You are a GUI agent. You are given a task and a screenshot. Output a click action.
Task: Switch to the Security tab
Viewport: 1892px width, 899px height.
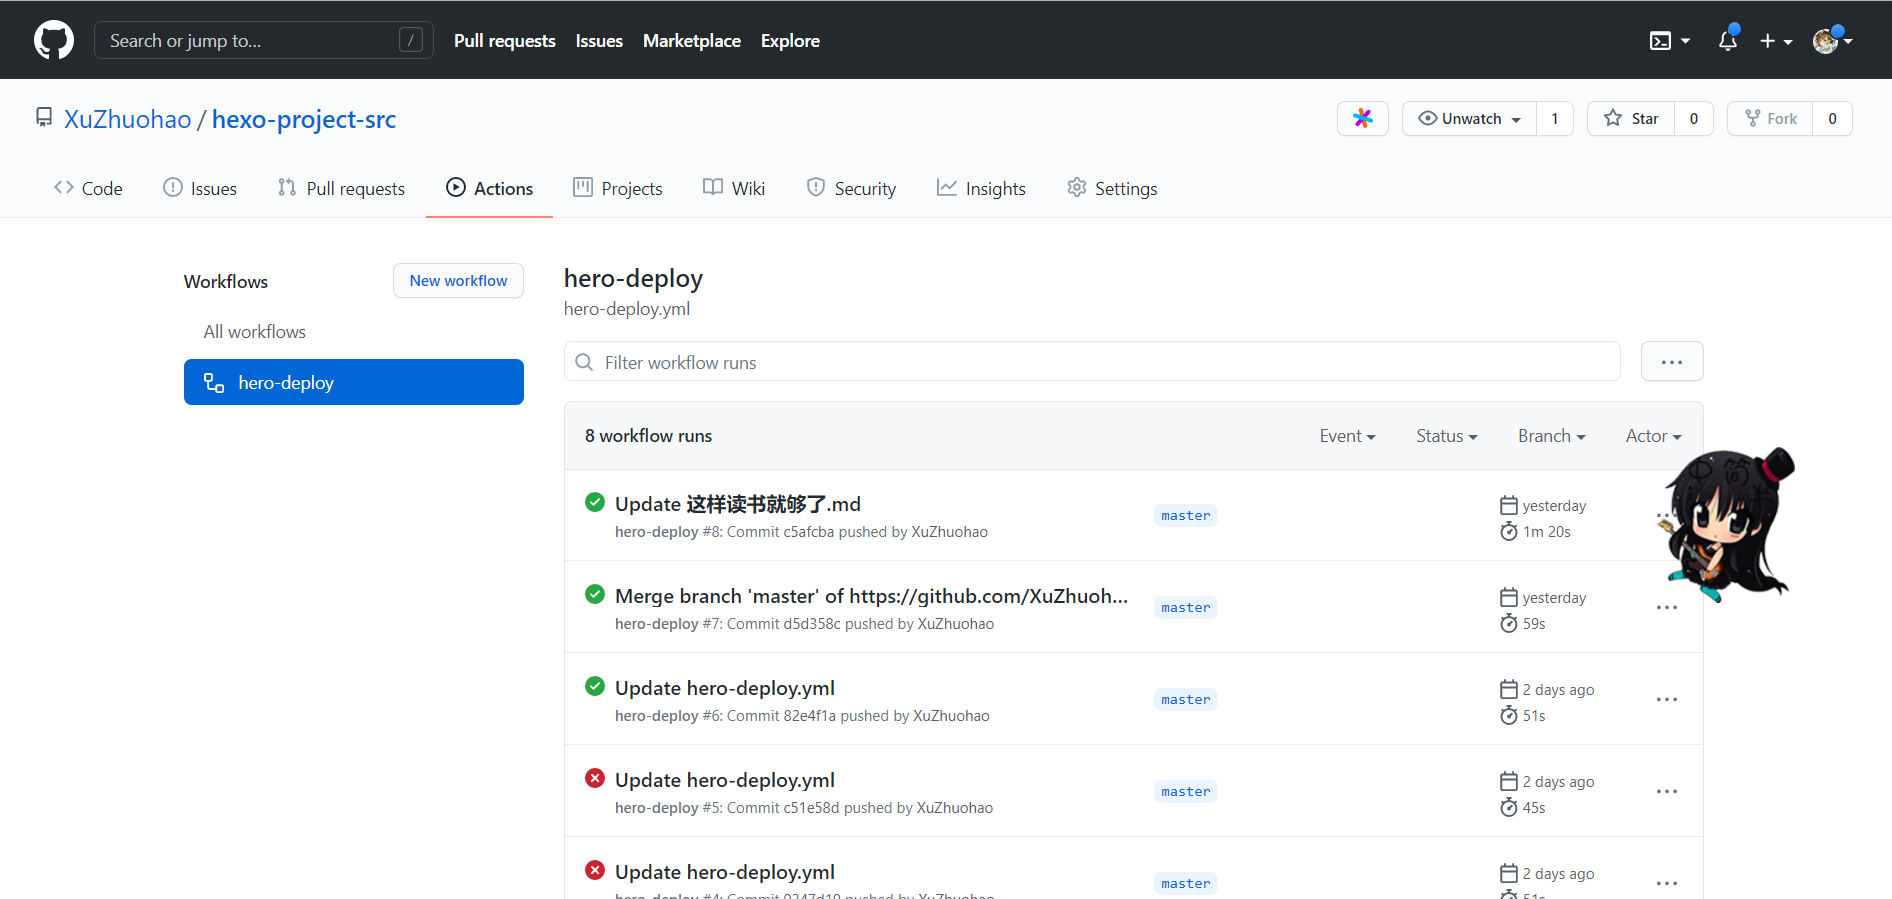(x=851, y=188)
